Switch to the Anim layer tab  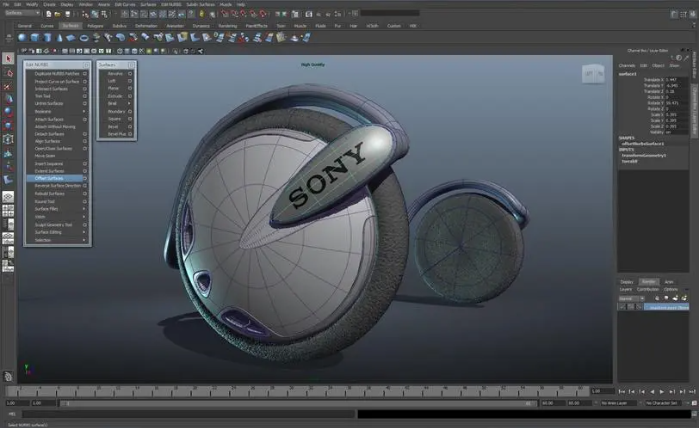coord(669,282)
